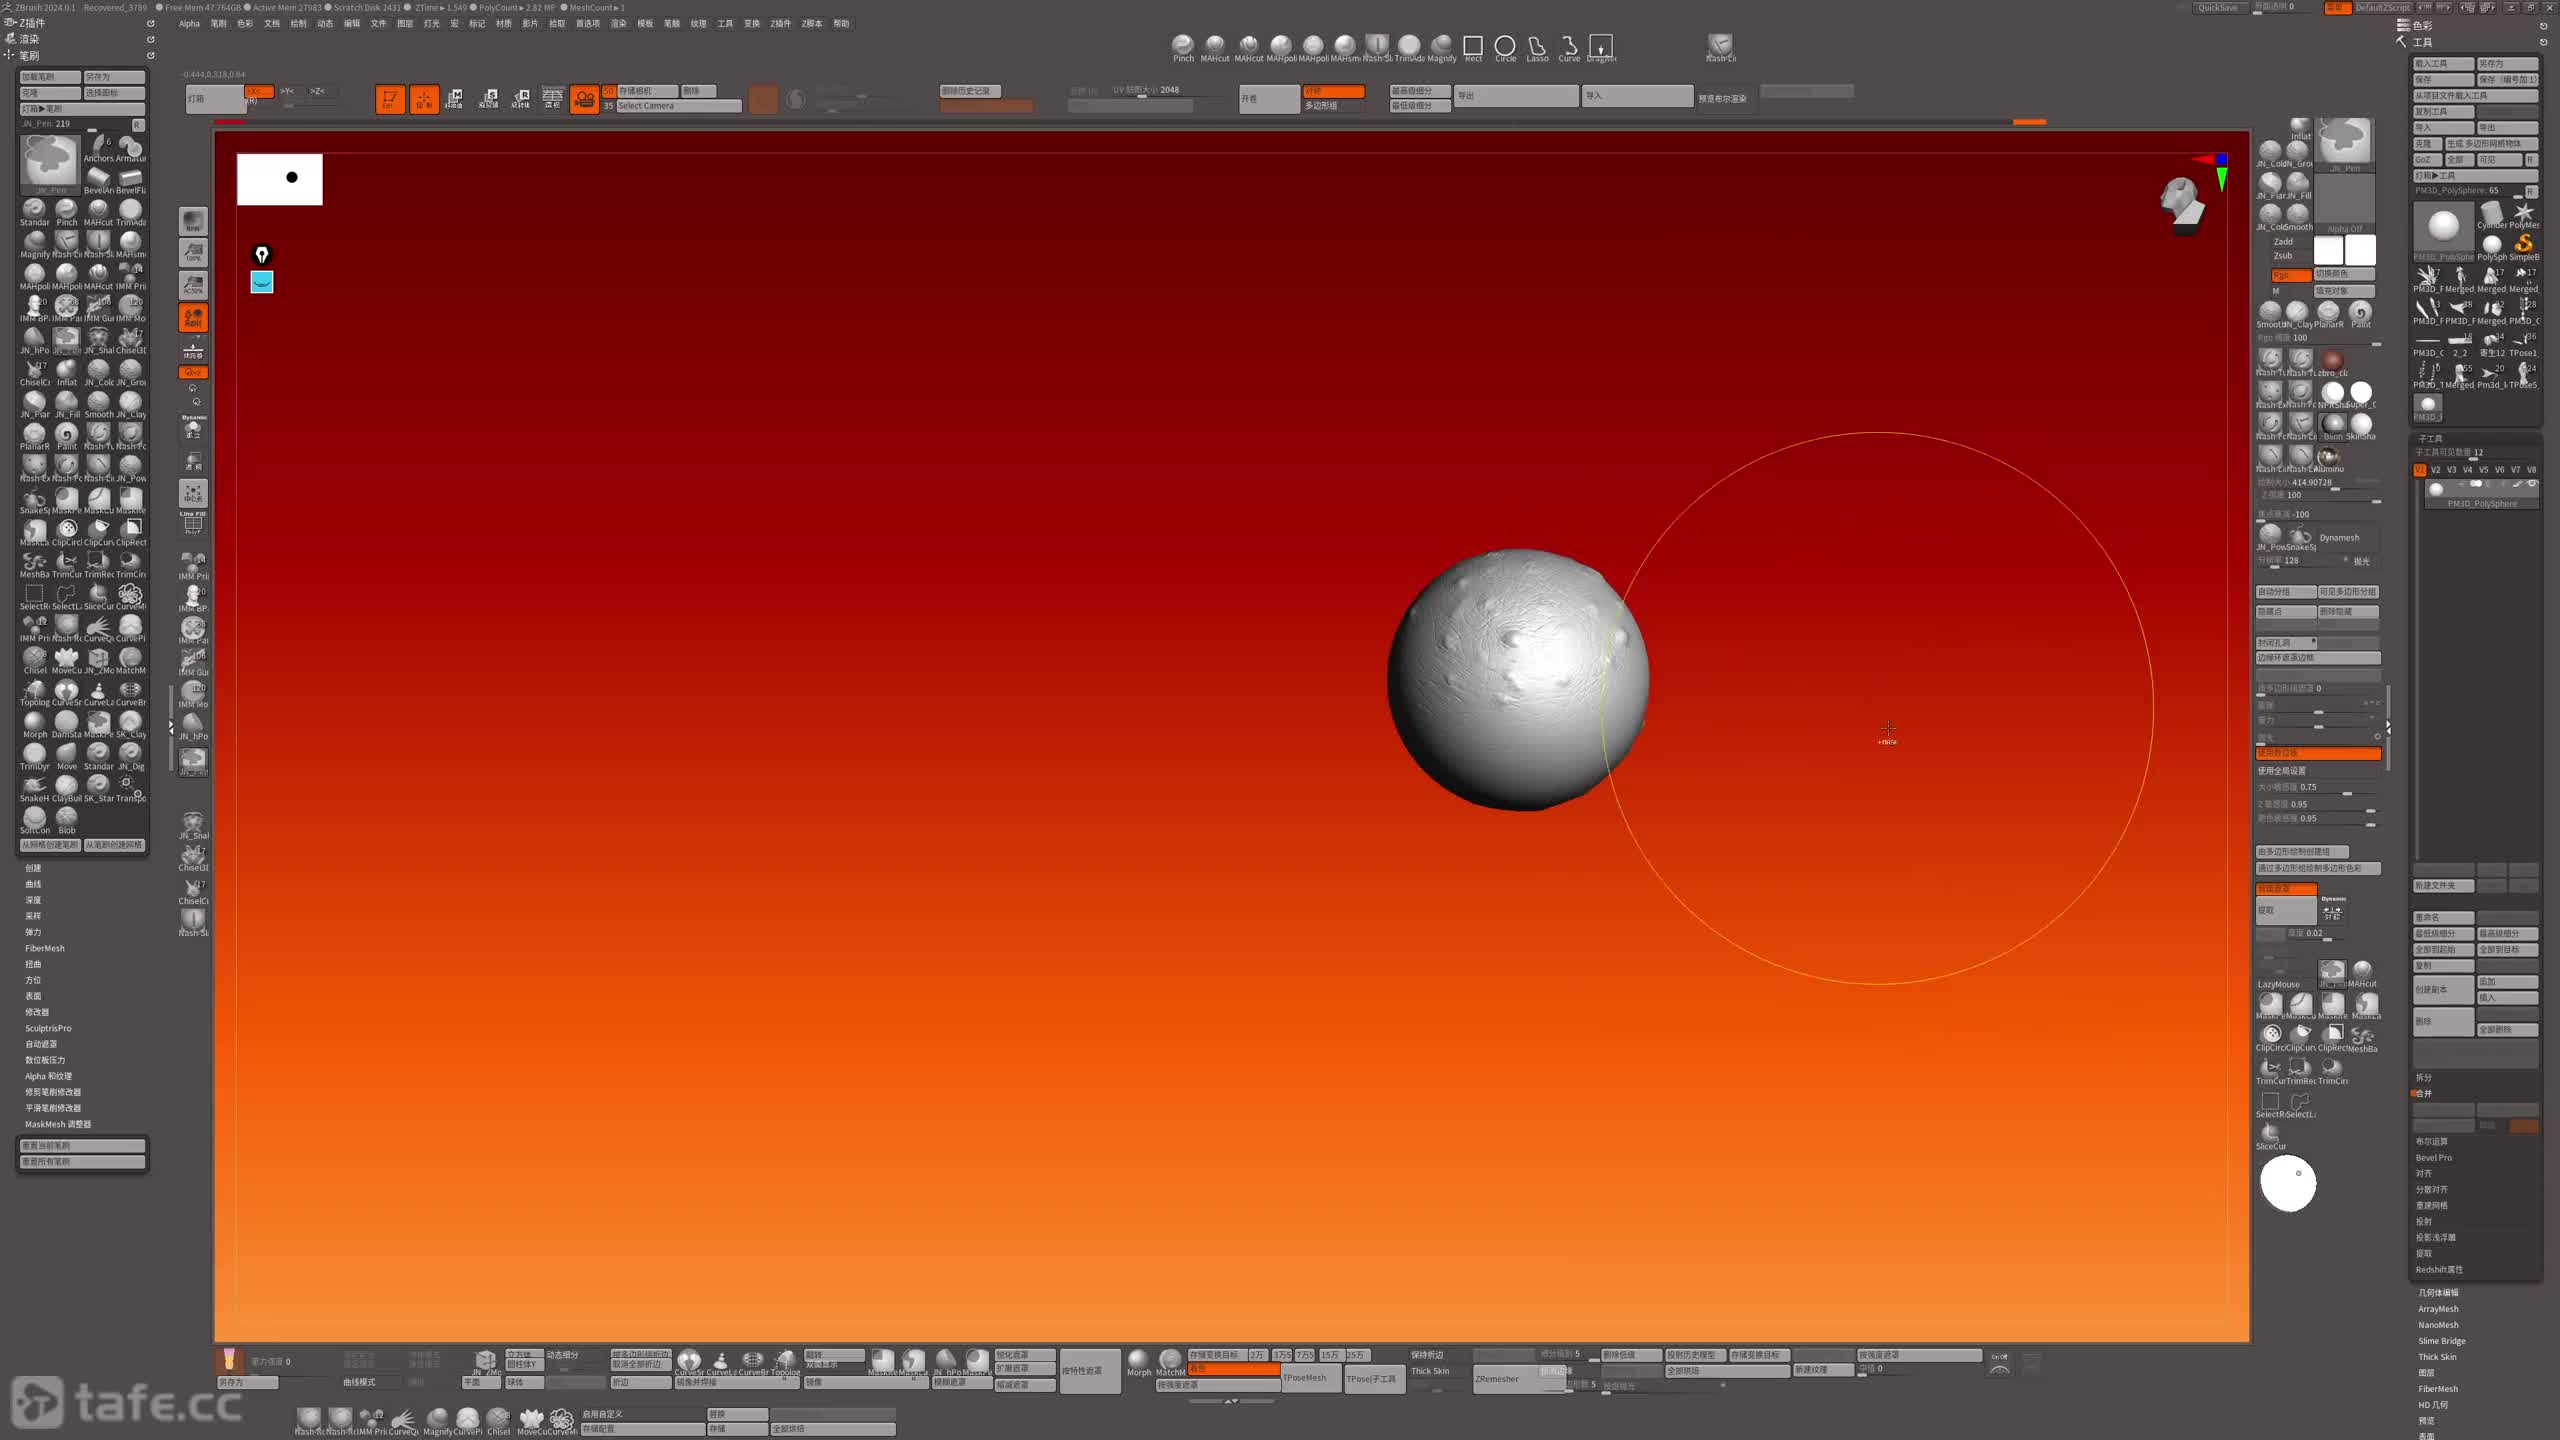Adjust the 绘制大小 draw size slider
The height and width of the screenshot is (1440, 2560).
[x=2318, y=483]
